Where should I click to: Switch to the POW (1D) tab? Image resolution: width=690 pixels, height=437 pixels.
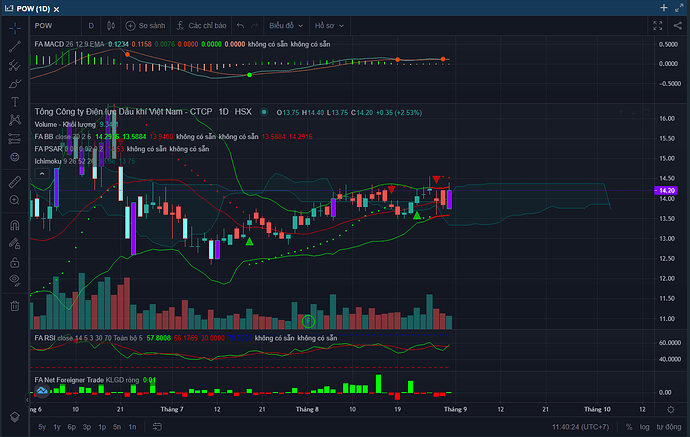pyautogui.click(x=42, y=8)
